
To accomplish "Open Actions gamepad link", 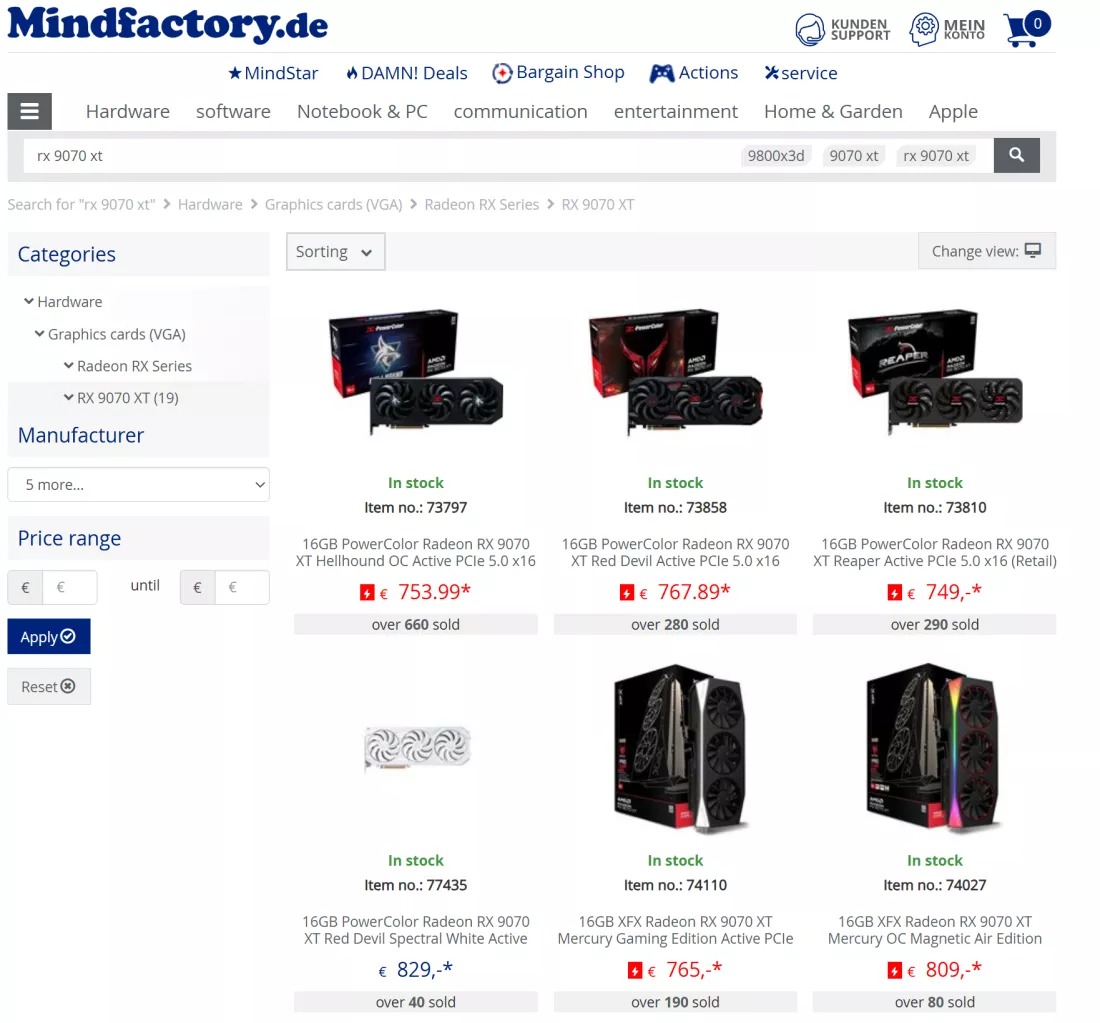I will [x=694, y=73].
